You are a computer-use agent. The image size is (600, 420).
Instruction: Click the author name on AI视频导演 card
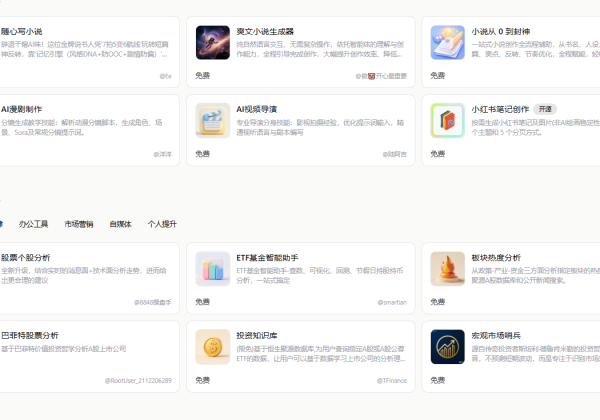tap(395, 154)
